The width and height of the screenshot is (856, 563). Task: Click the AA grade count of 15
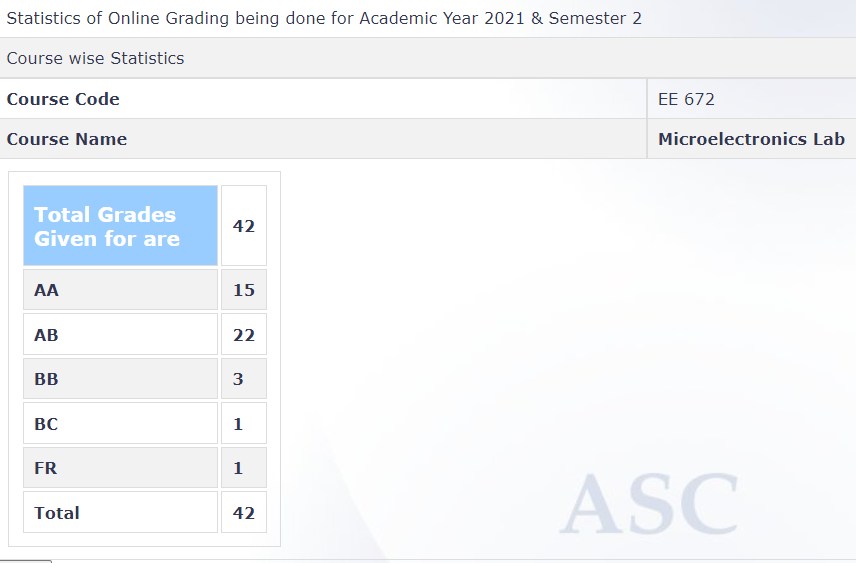(x=244, y=290)
